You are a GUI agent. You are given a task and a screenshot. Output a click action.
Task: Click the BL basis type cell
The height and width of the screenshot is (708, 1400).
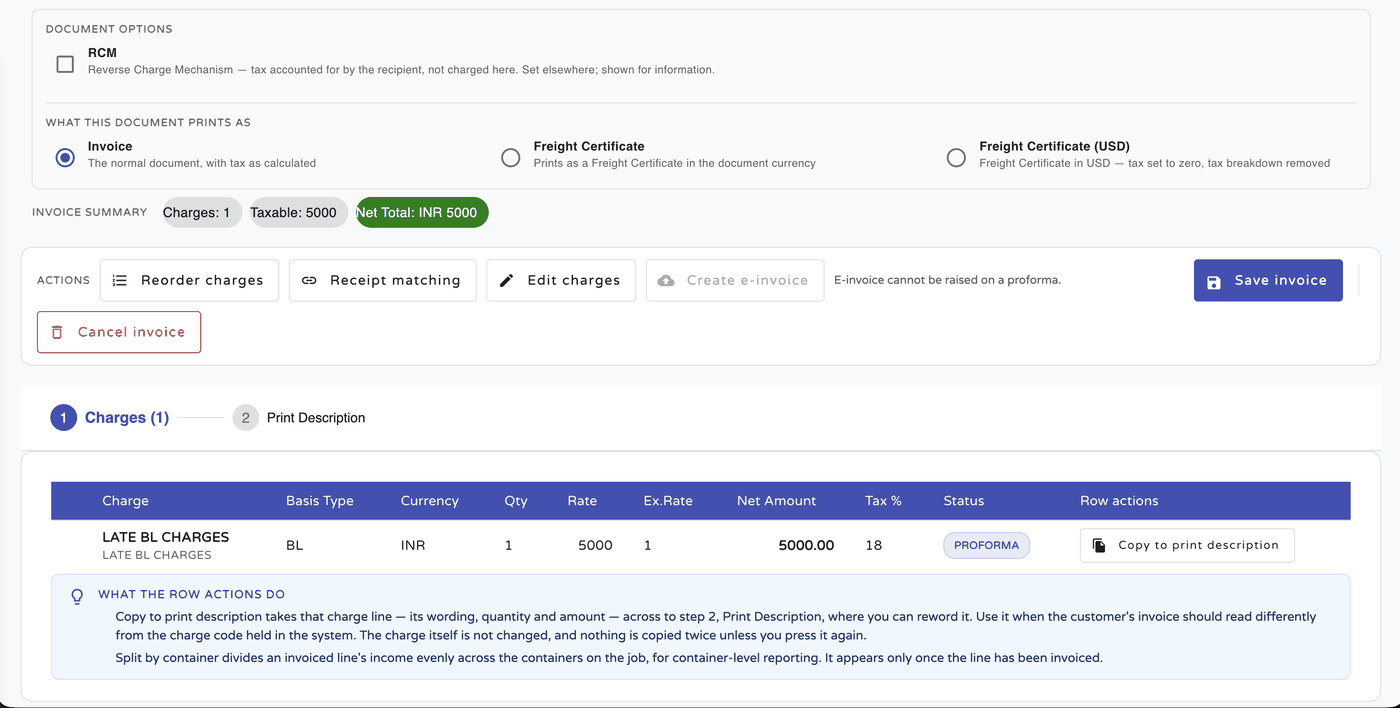294,545
